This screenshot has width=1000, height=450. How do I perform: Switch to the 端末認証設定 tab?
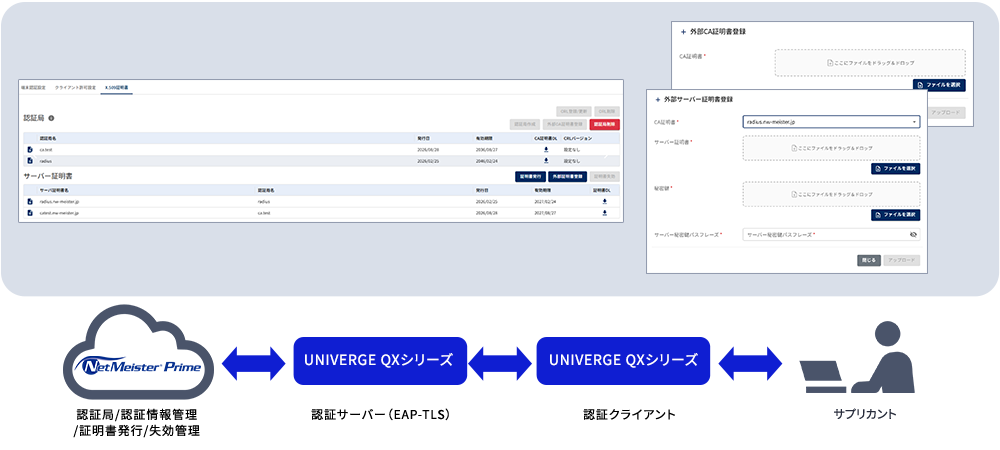[34, 87]
